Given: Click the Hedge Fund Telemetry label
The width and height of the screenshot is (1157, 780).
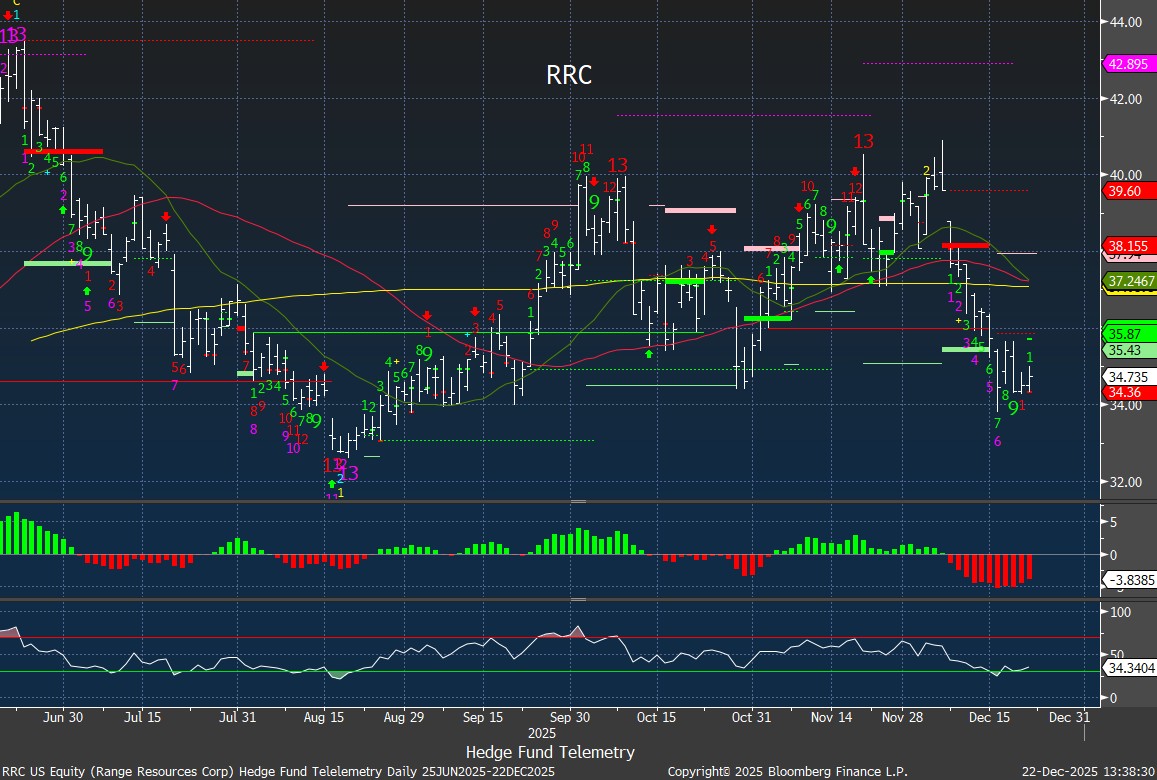Looking at the screenshot, I should pyautogui.click(x=550, y=752).
